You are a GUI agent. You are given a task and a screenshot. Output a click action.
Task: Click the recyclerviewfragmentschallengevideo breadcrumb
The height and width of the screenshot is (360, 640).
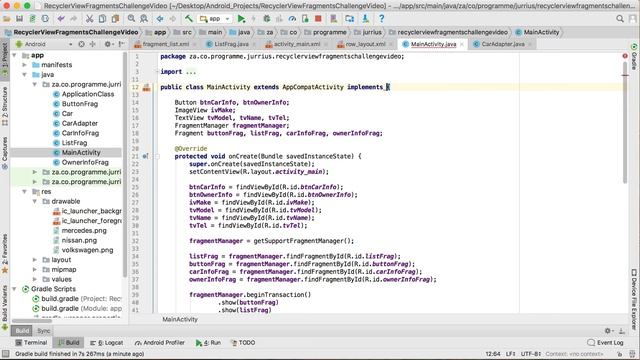pyautogui.click(x=452, y=32)
